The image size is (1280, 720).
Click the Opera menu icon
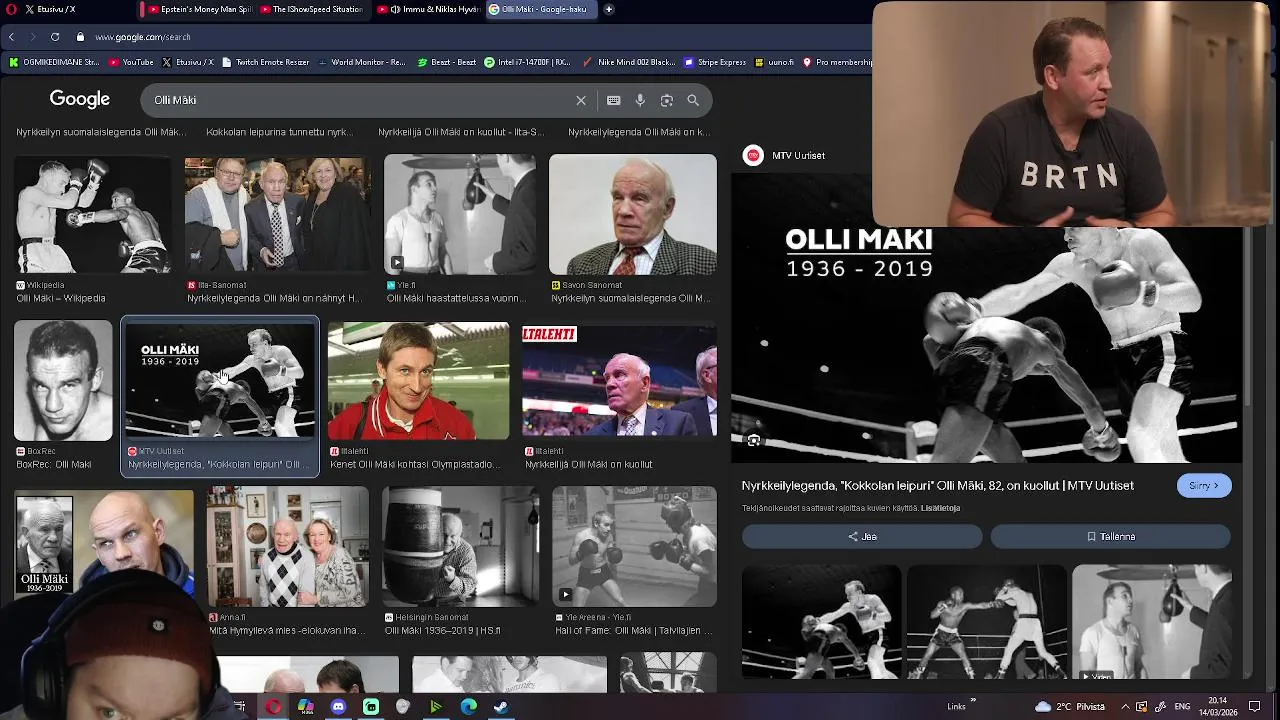pyautogui.click(x=9, y=9)
